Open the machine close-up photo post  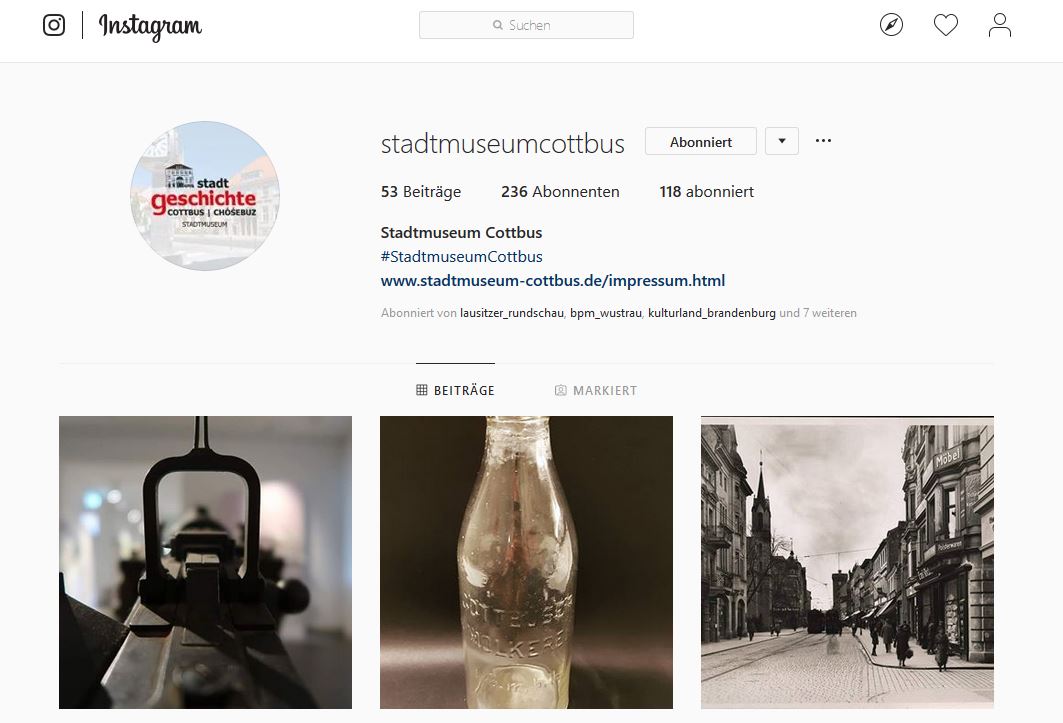[x=205, y=562]
